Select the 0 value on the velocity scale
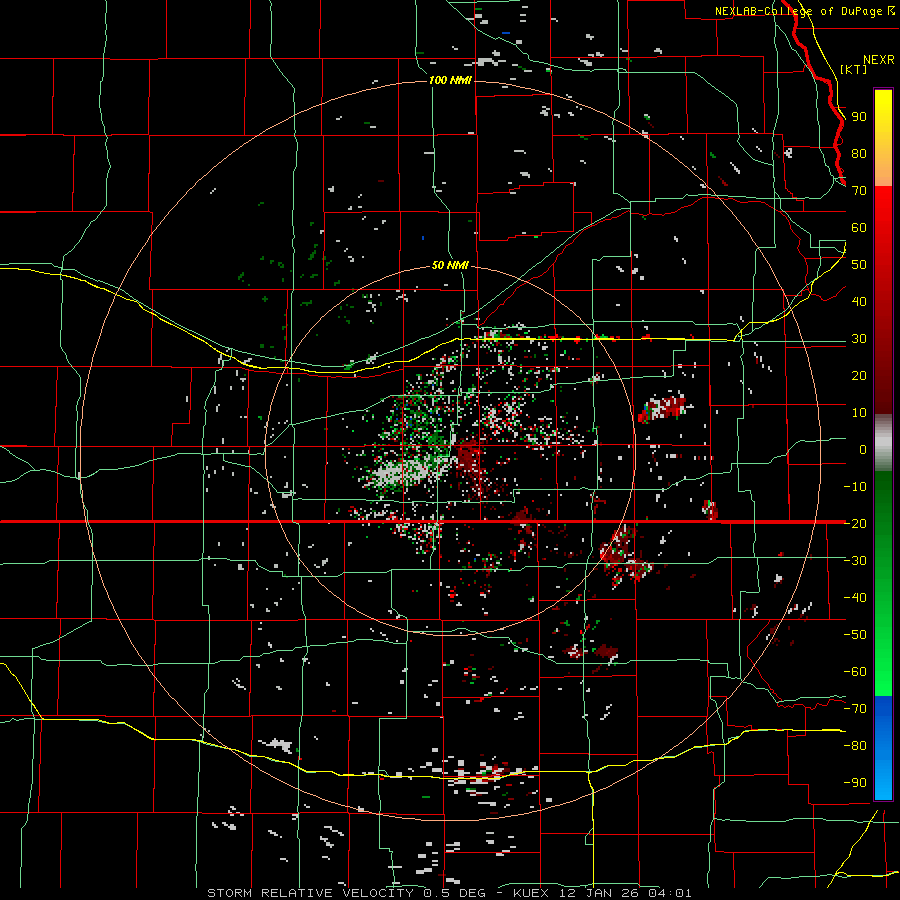This screenshot has width=900, height=900. (x=863, y=449)
